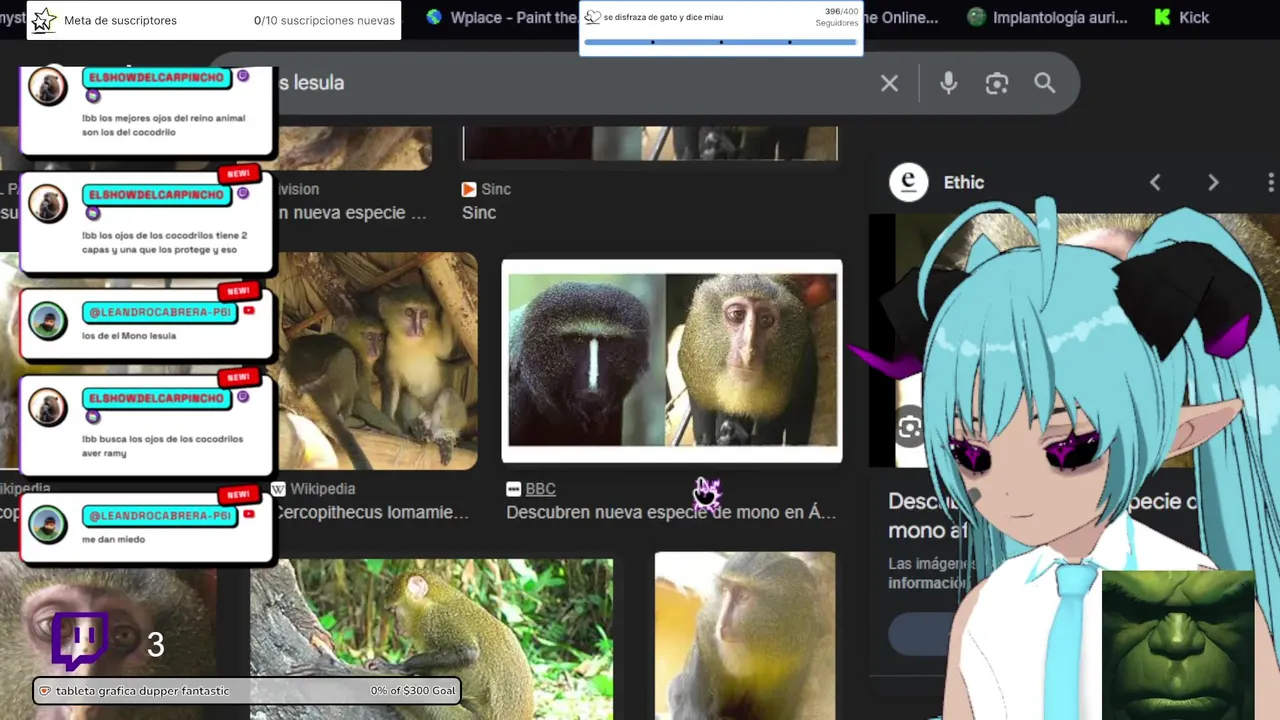This screenshot has height=720, width=1280.
Task: Click chat message 'cocodrilos tiene 2 capas'
Action: click(164, 243)
